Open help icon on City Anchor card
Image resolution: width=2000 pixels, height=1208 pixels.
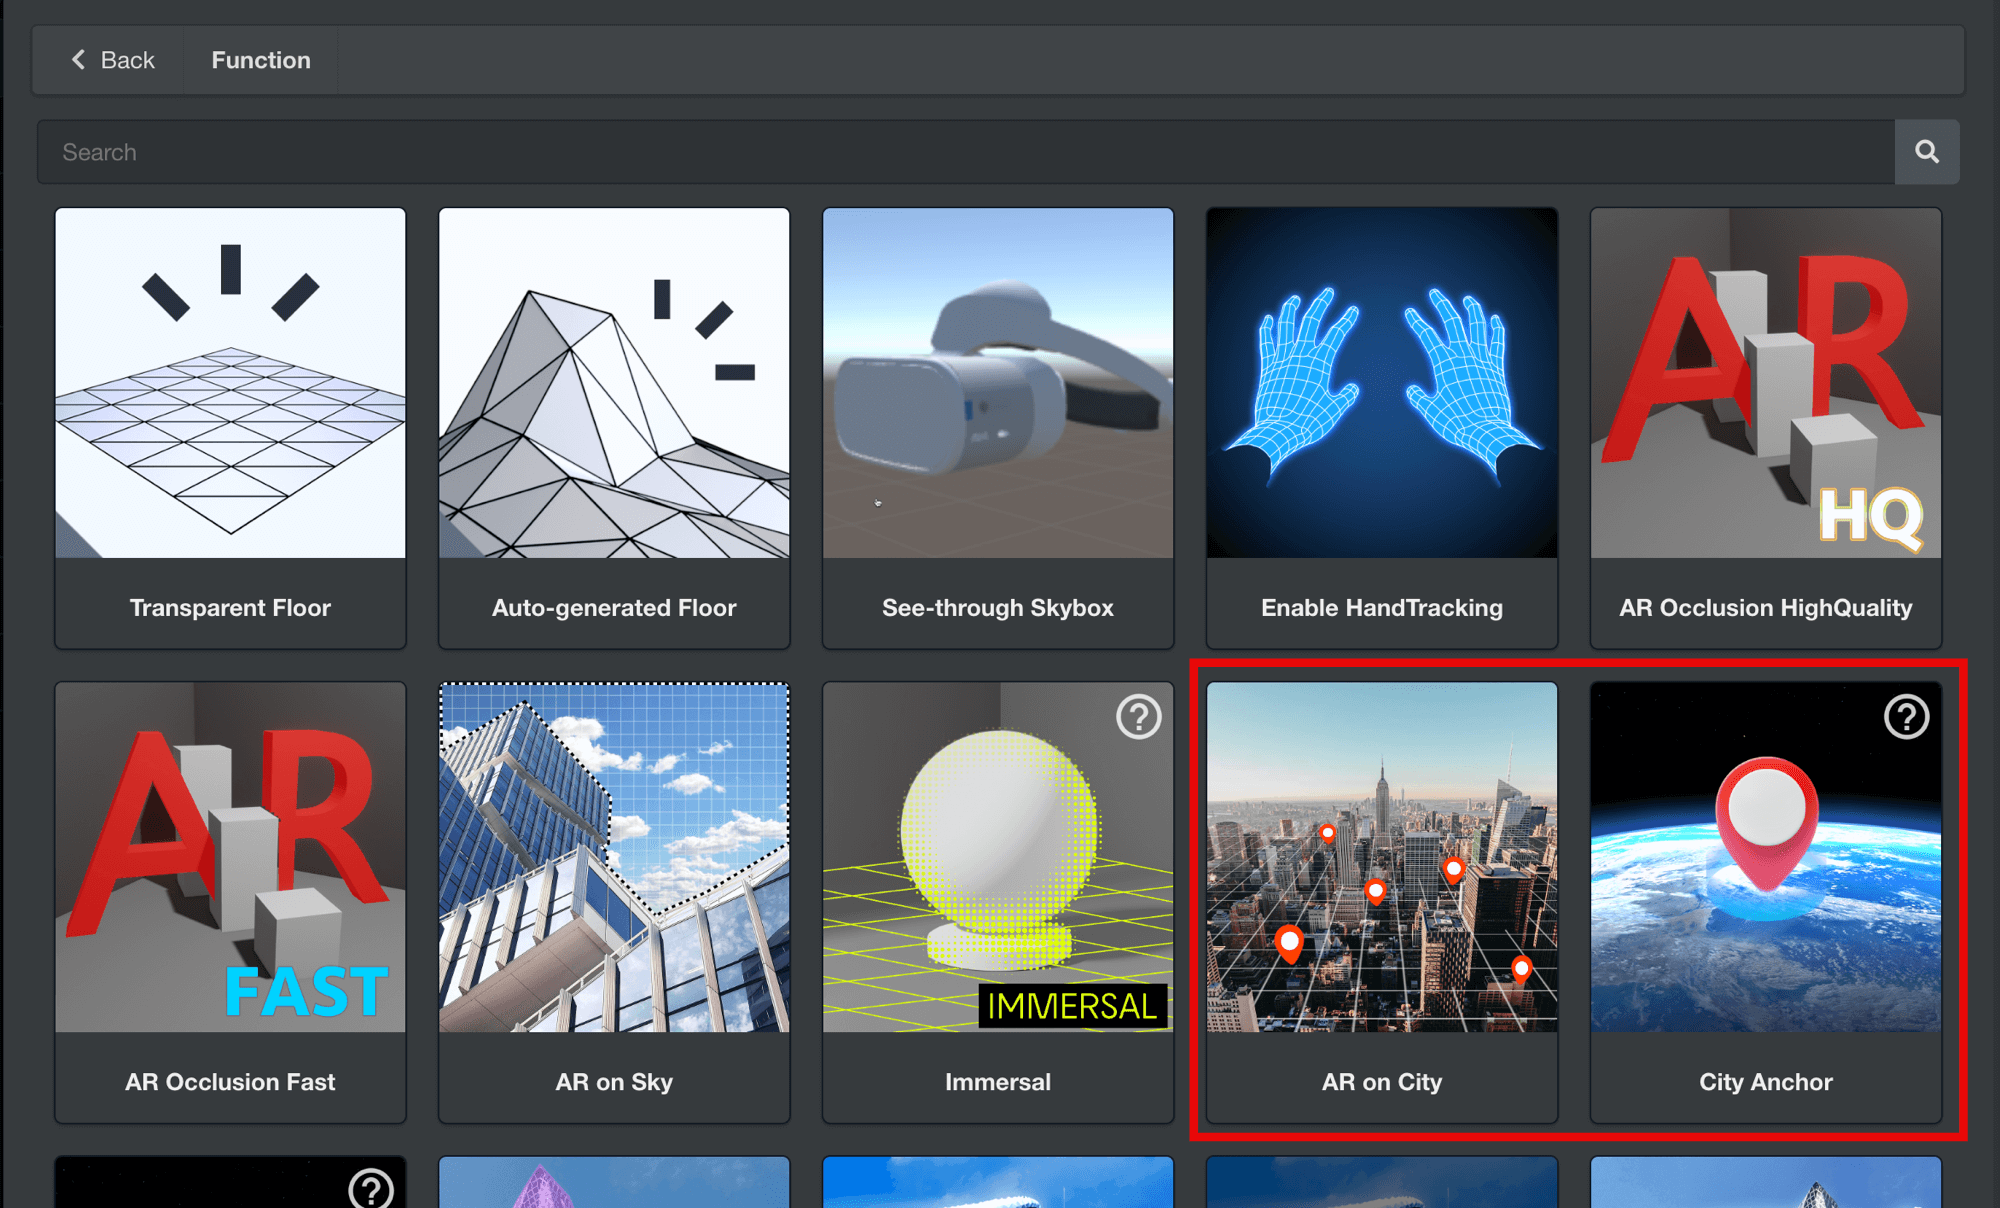click(1906, 717)
